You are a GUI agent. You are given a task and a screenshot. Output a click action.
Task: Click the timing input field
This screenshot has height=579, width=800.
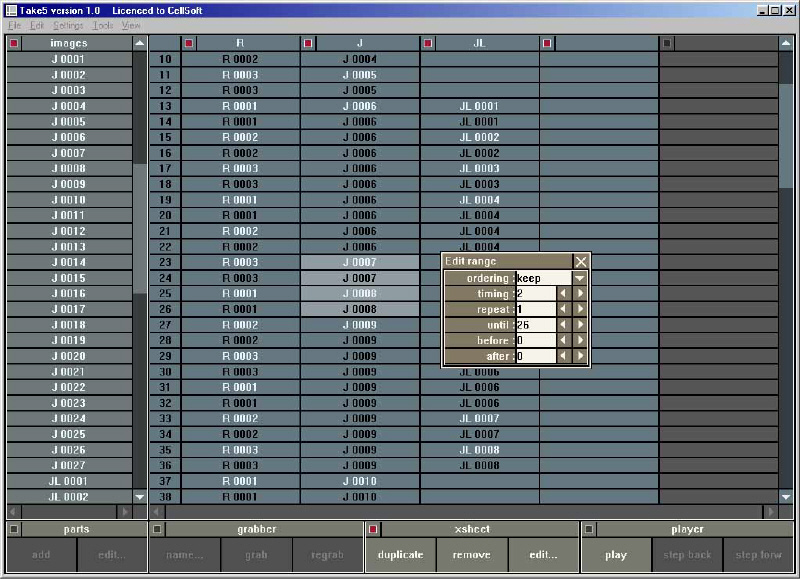coord(536,293)
